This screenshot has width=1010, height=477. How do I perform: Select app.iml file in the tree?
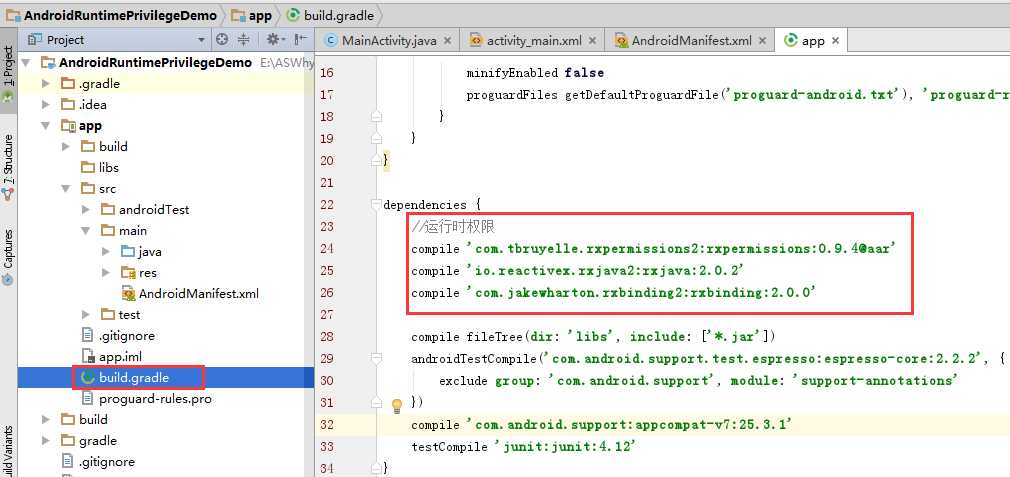(x=120, y=357)
